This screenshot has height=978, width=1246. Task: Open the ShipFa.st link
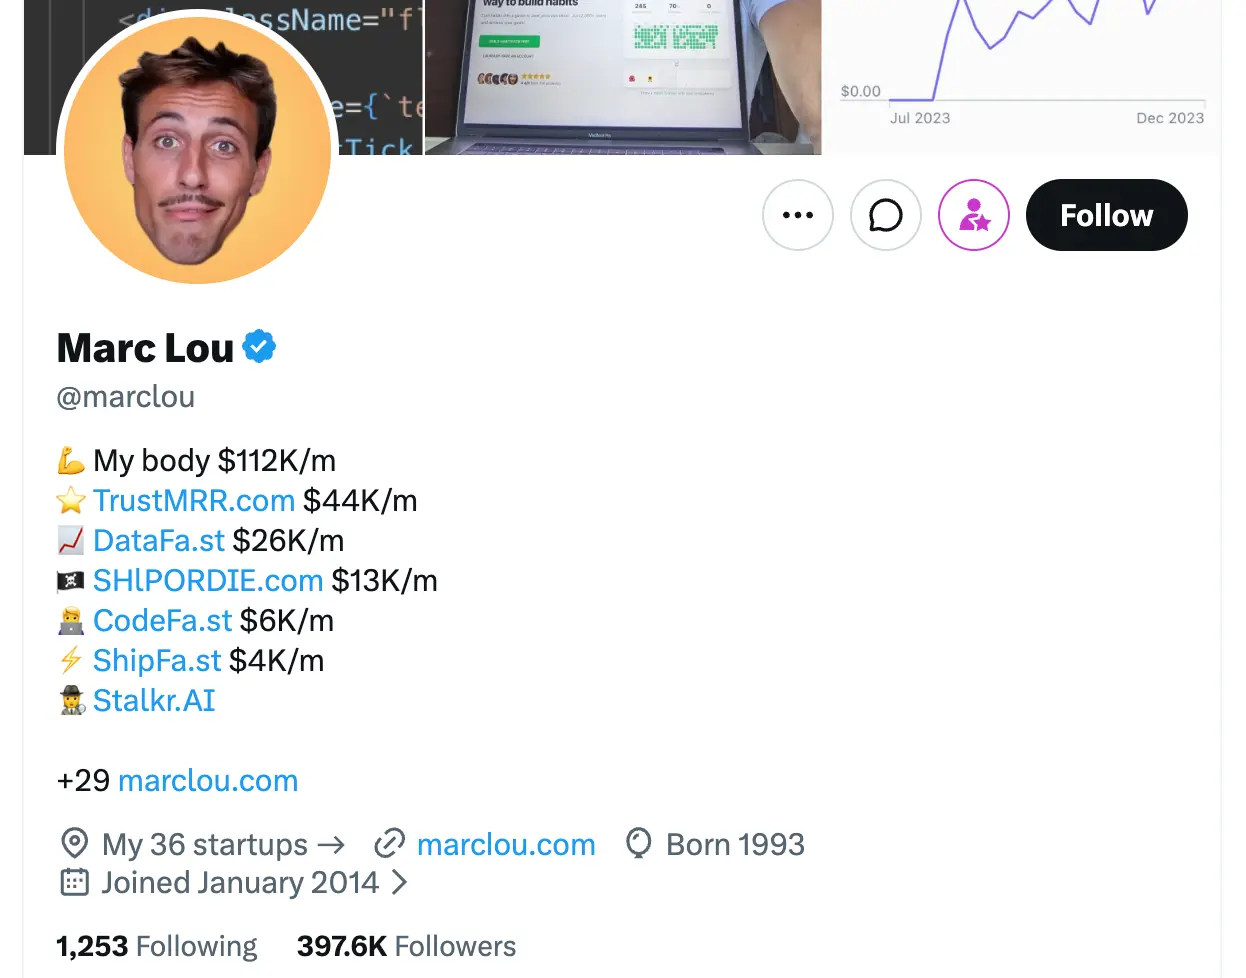pos(156,660)
